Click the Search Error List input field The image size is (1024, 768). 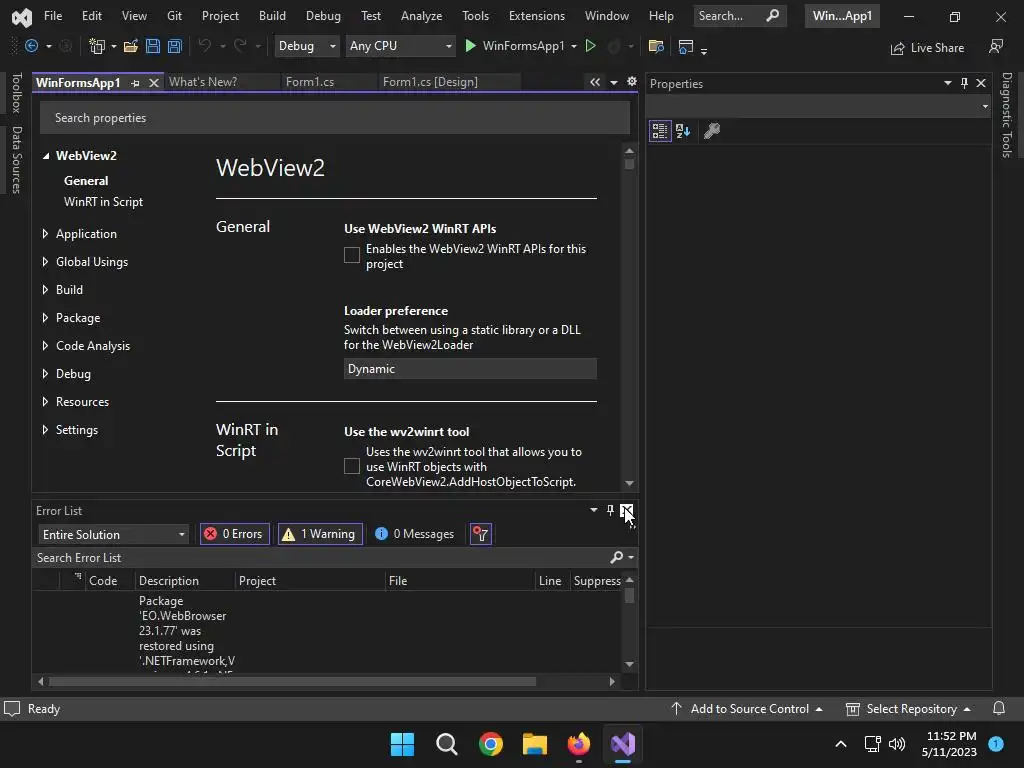(320, 557)
